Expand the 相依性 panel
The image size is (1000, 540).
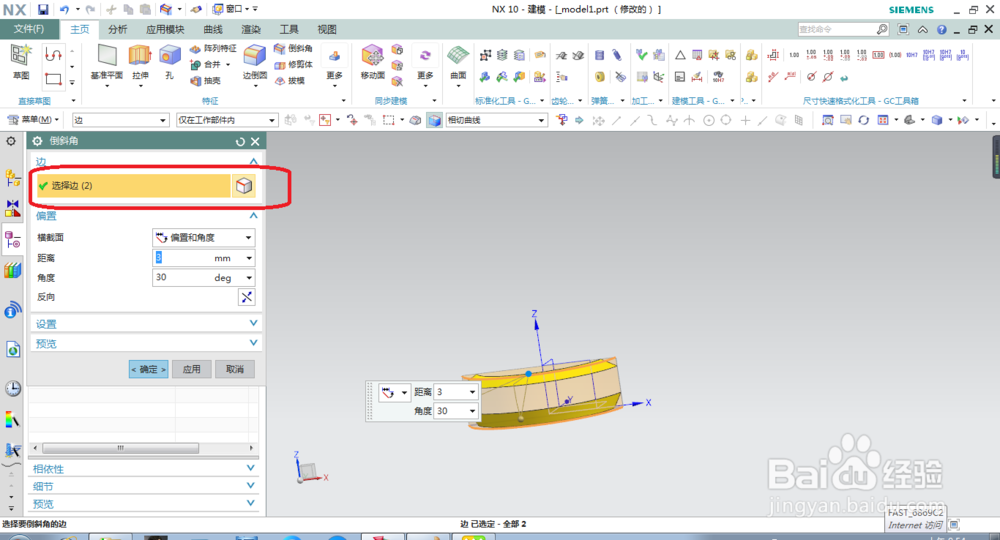(144, 469)
